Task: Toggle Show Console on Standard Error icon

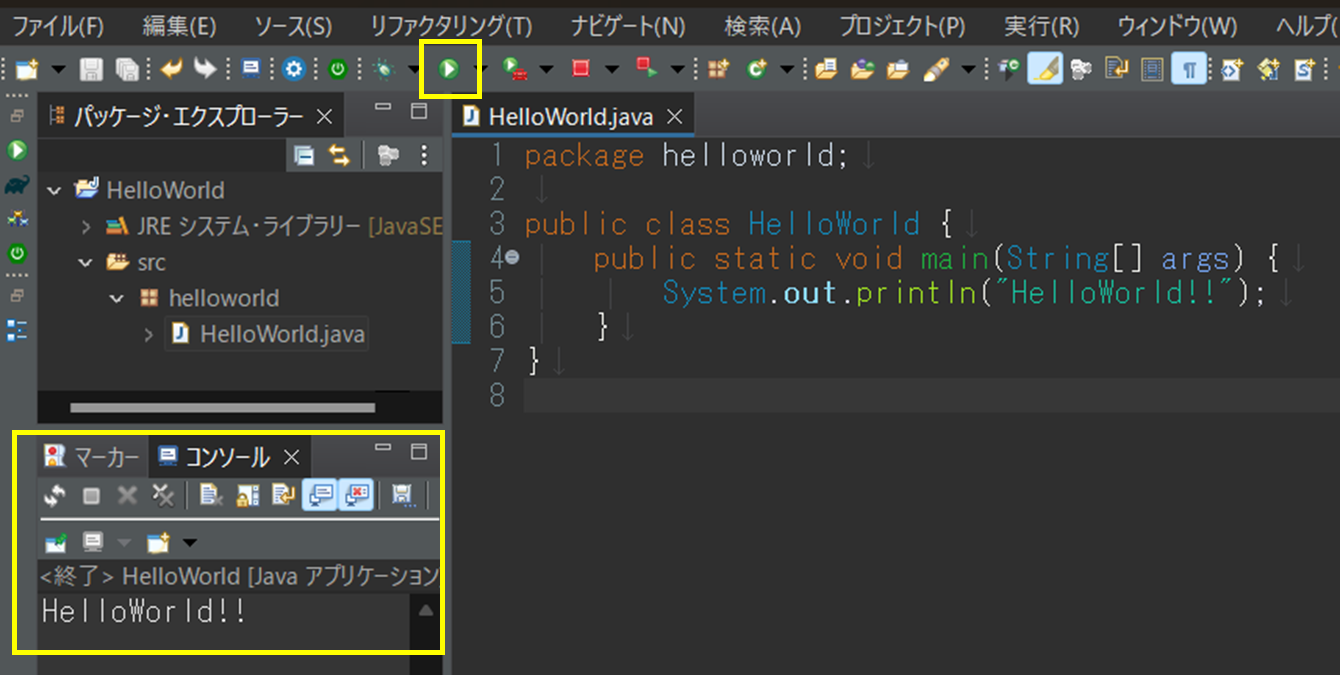Action: pyautogui.click(x=356, y=493)
